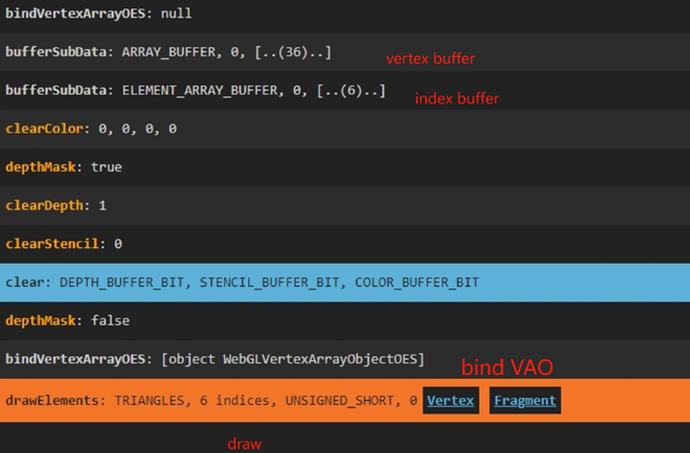Click the red 'vertex buffer' annotation

(x=430, y=59)
